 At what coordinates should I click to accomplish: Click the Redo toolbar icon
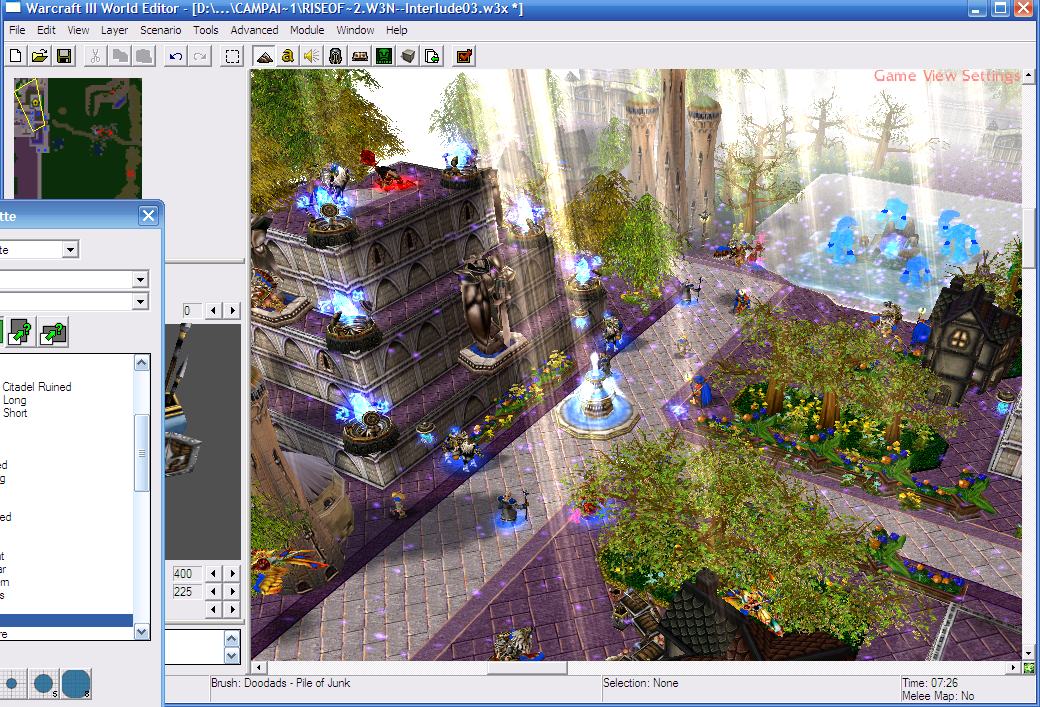(200, 56)
